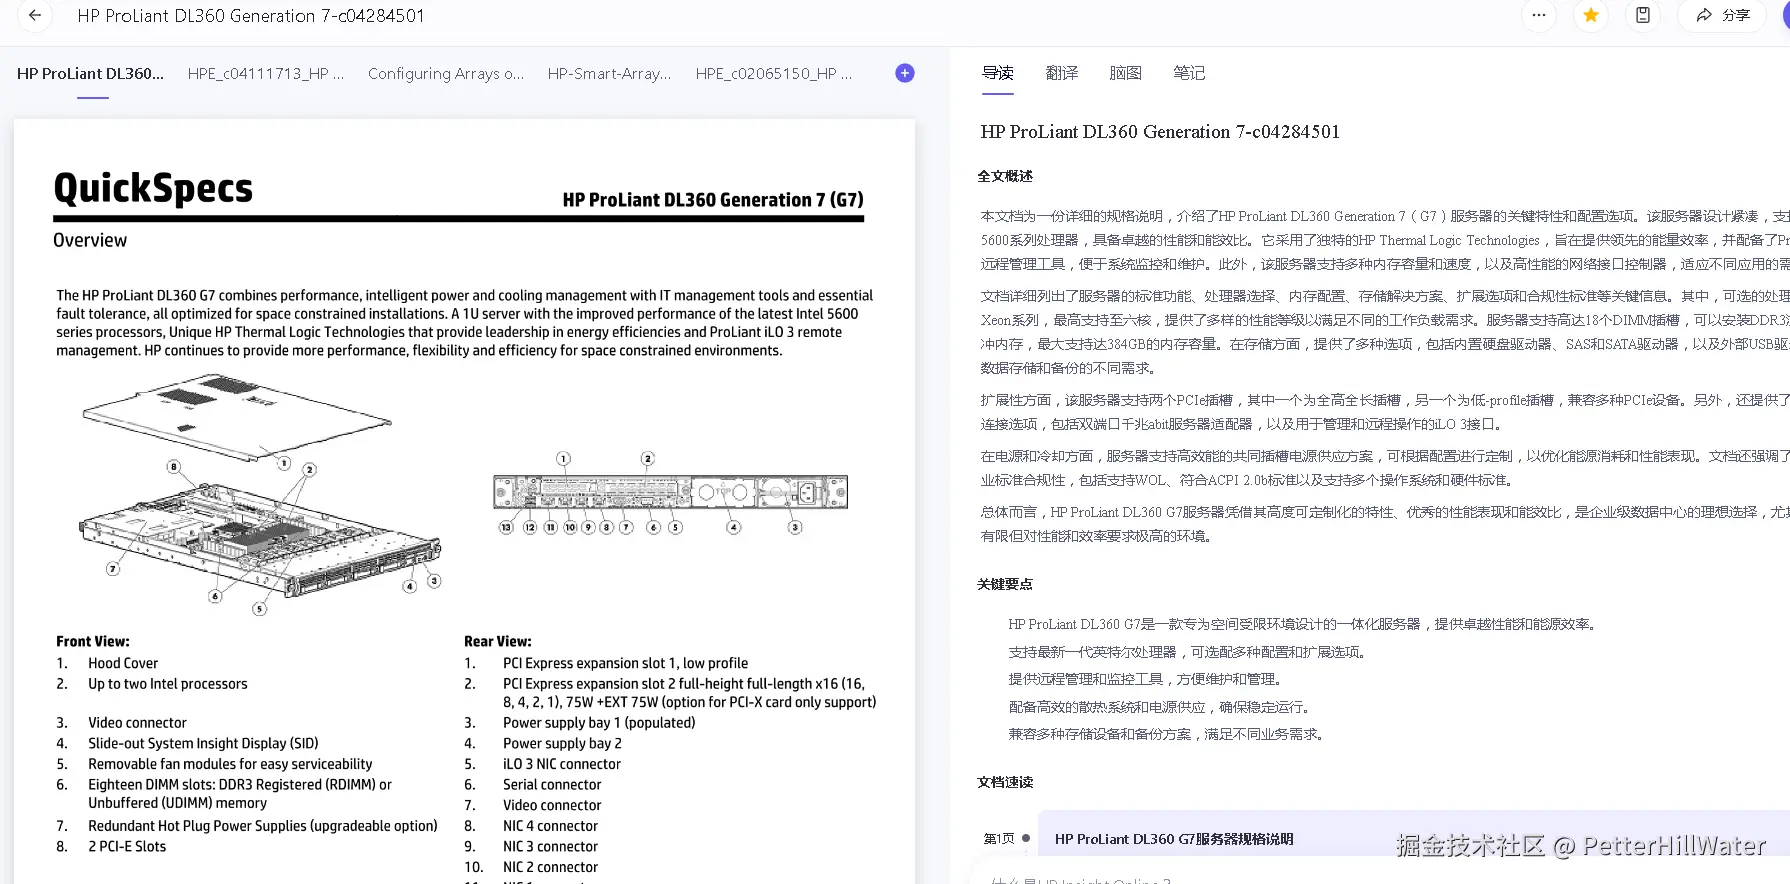Click '2 PCI-E Slots' list item
This screenshot has height=884, width=1790.
(127, 846)
